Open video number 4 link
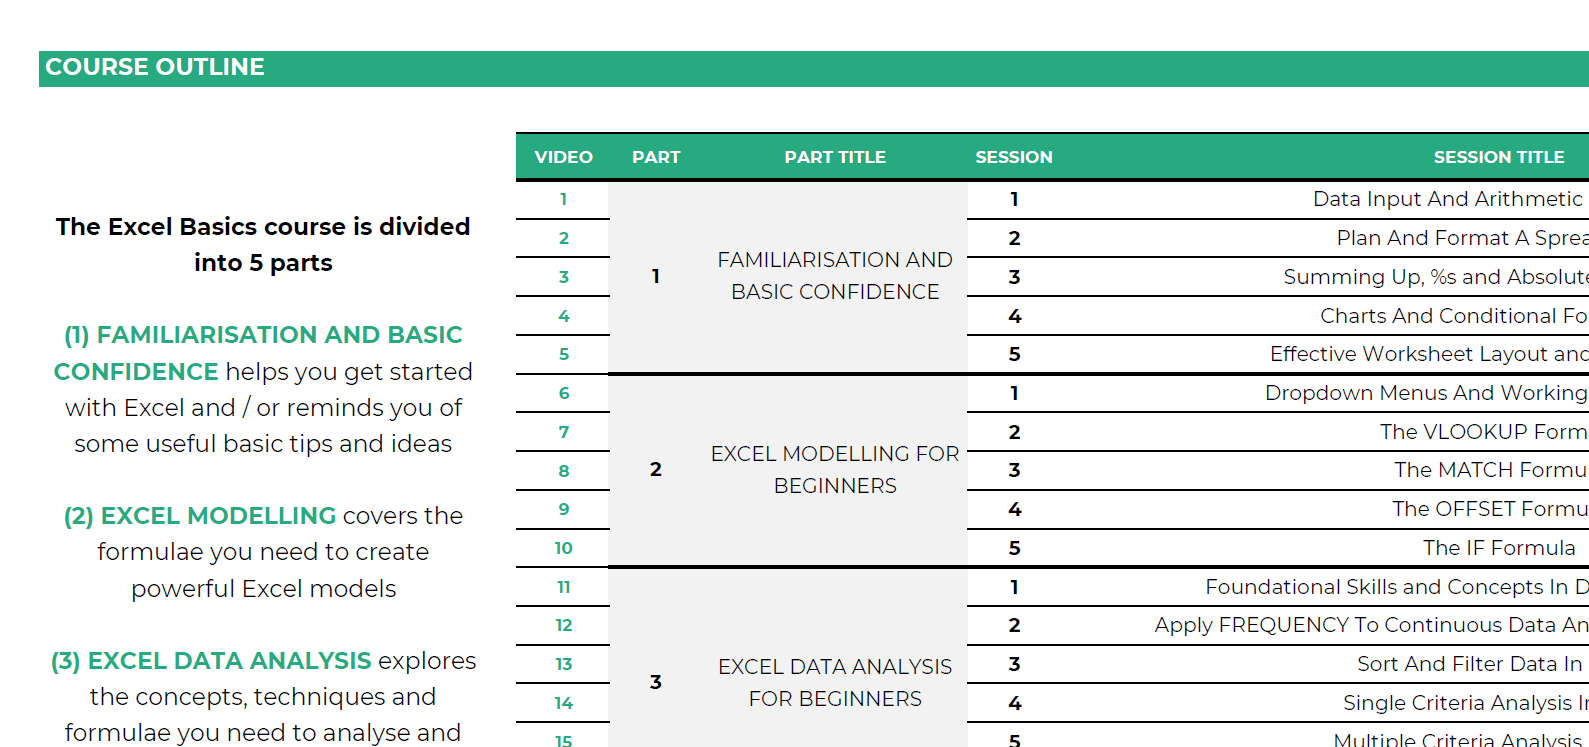This screenshot has height=747, width=1589. tap(563, 316)
